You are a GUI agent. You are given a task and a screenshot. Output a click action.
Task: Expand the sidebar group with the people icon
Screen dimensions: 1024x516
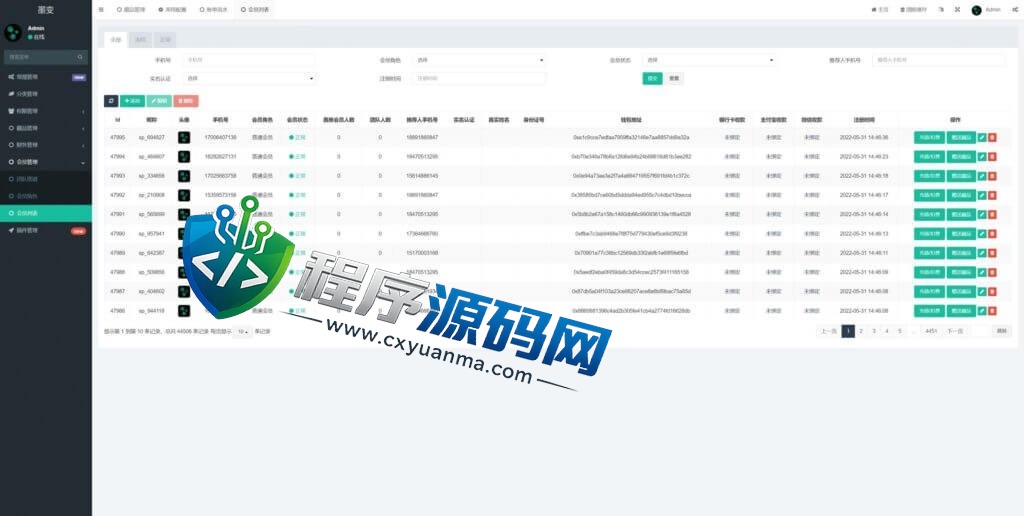coord(46,111)
